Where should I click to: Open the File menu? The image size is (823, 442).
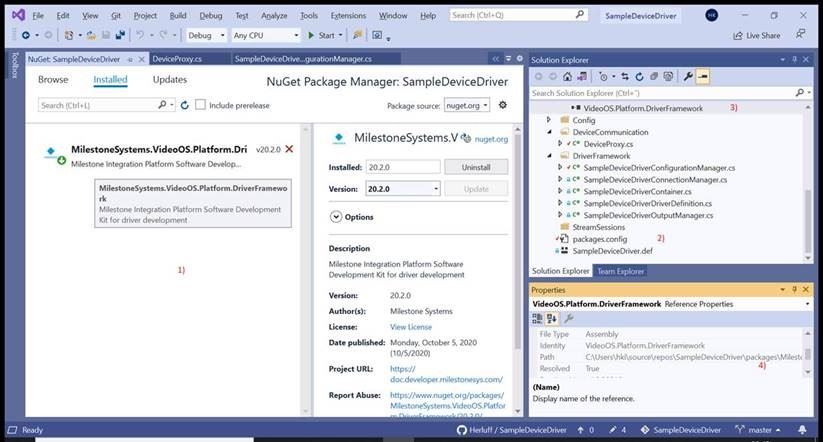point(38,15)
